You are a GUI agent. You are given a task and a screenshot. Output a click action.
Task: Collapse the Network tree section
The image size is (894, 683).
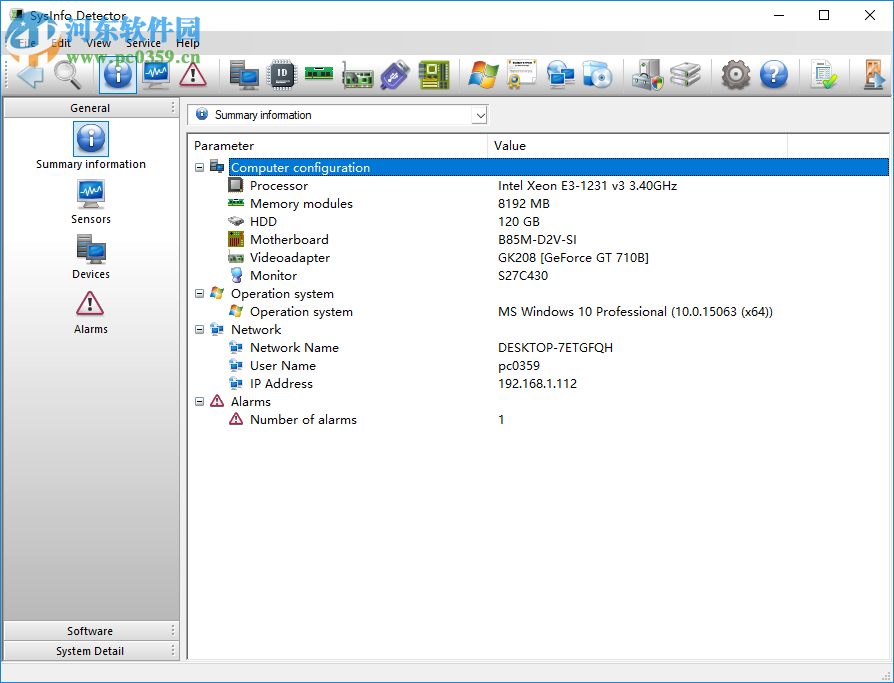click(x=200, y=330)
